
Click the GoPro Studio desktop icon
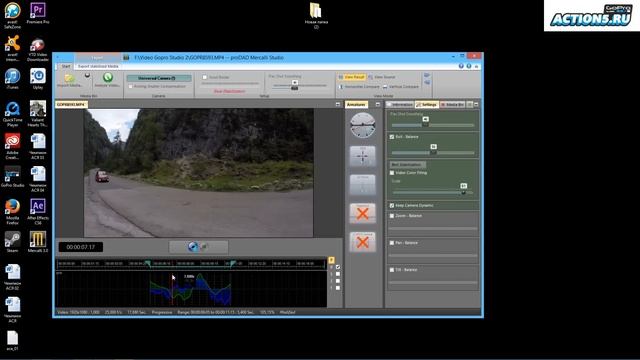pyautogui.click(x=12, y=177)
